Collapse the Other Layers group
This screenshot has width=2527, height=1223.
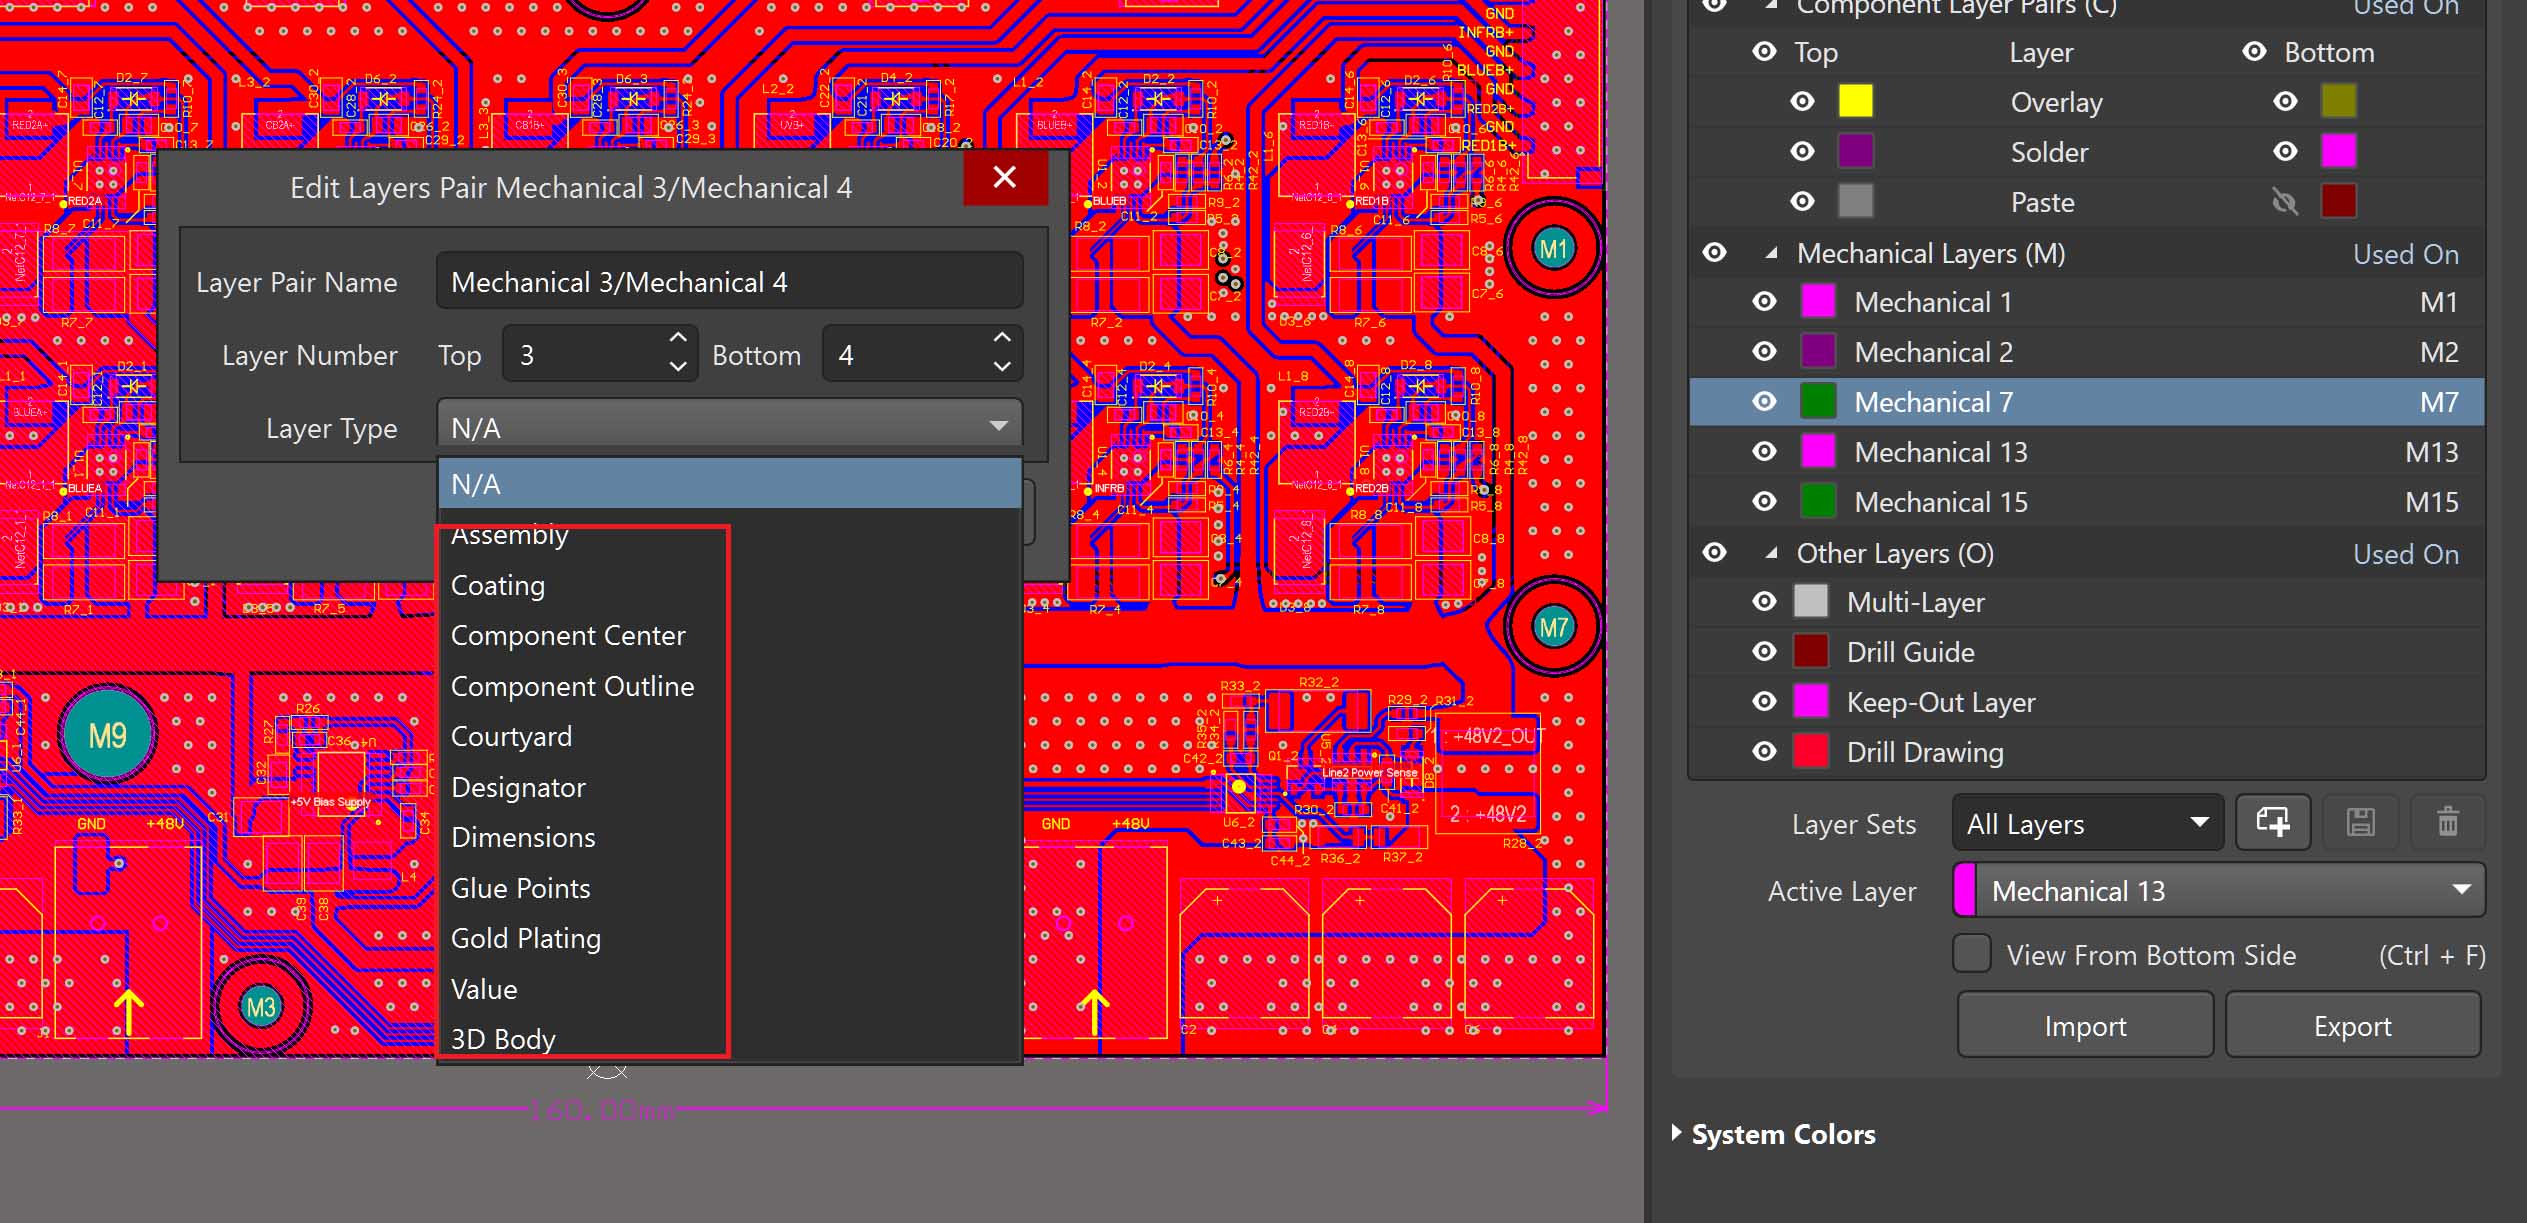coord(1771,553)
